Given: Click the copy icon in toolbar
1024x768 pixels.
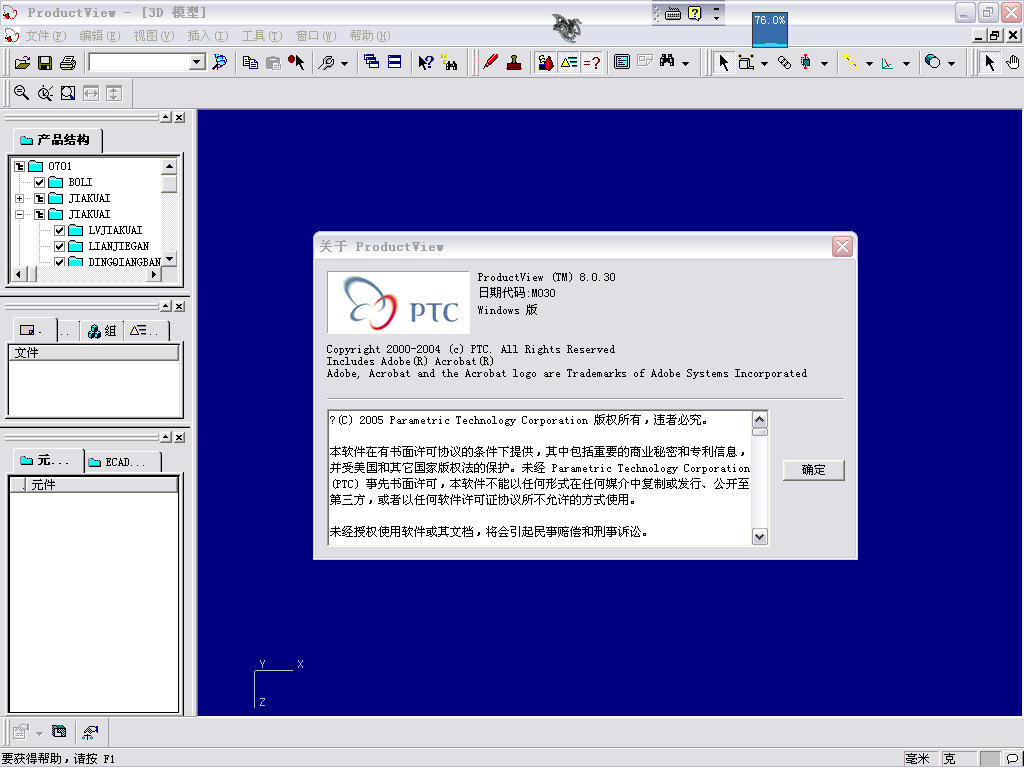Looking at the screenshot, I should tap(250, 63).
